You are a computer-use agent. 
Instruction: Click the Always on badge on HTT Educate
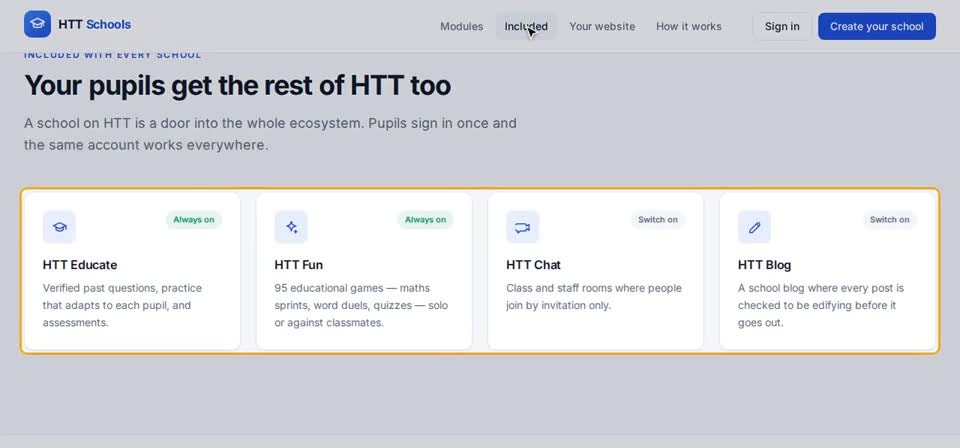pos(193,220)
